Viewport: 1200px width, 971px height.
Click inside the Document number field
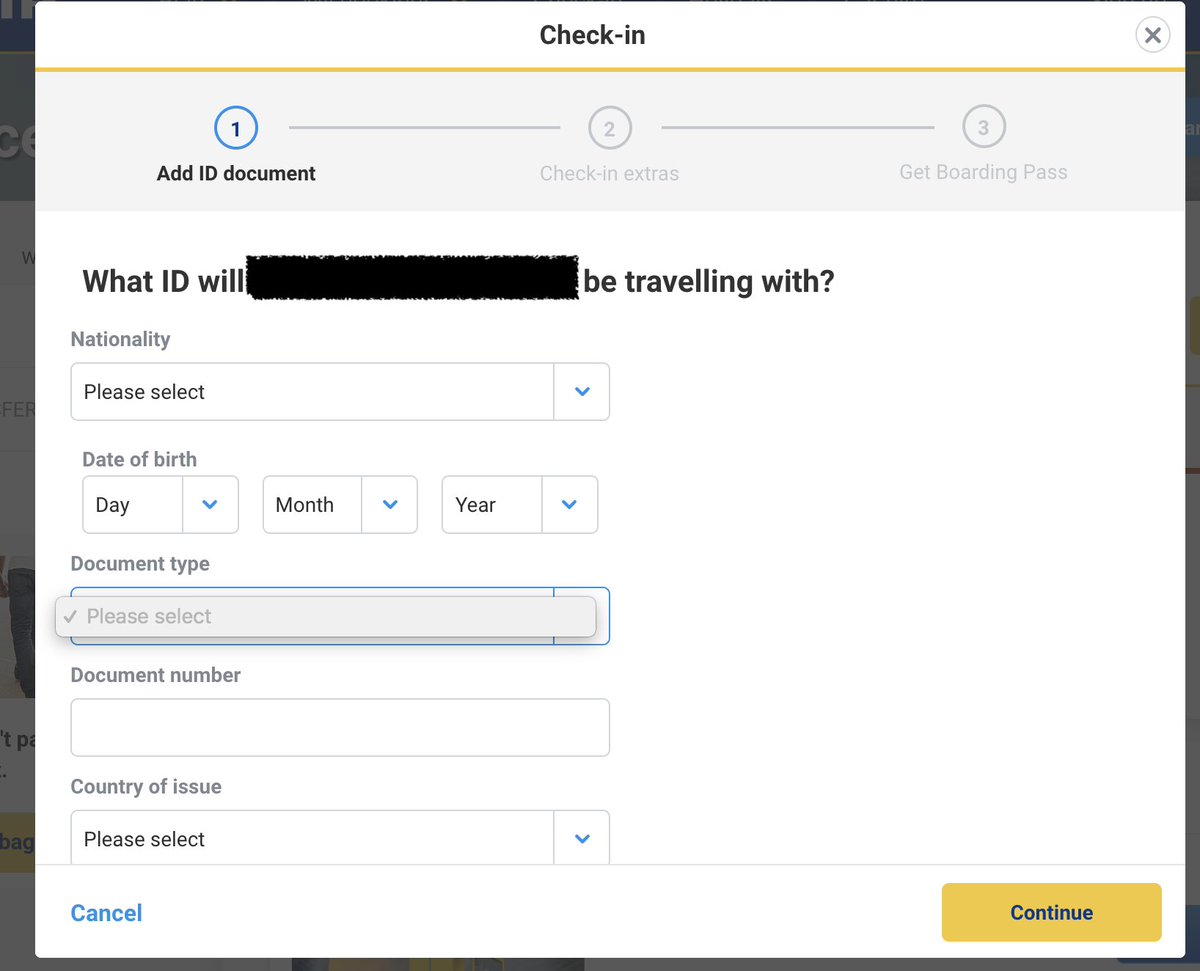(x=340, y=728)
